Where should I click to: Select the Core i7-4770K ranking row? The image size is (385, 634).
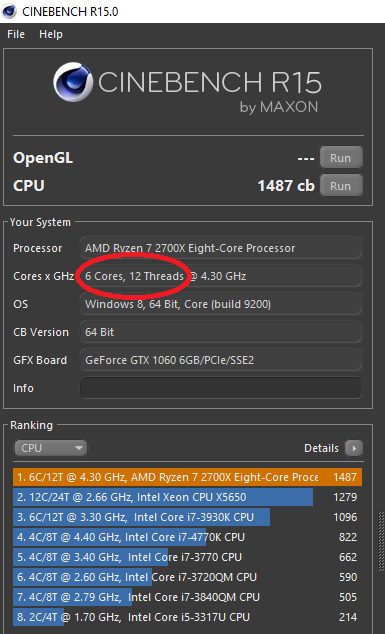tap(187, 537)
